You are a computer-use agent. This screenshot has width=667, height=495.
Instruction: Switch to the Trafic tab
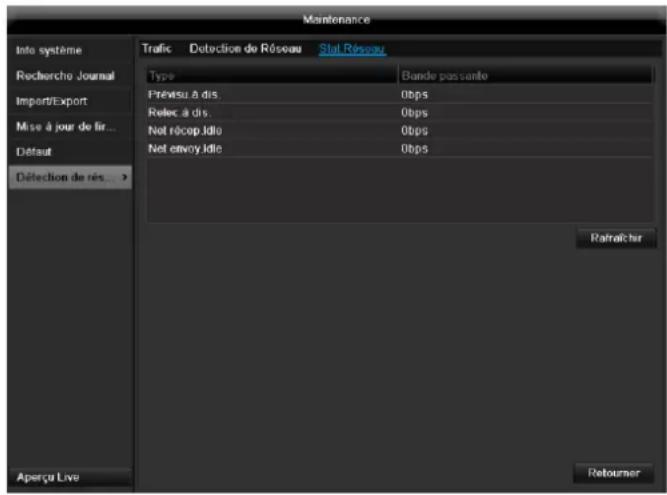(156, 48)
